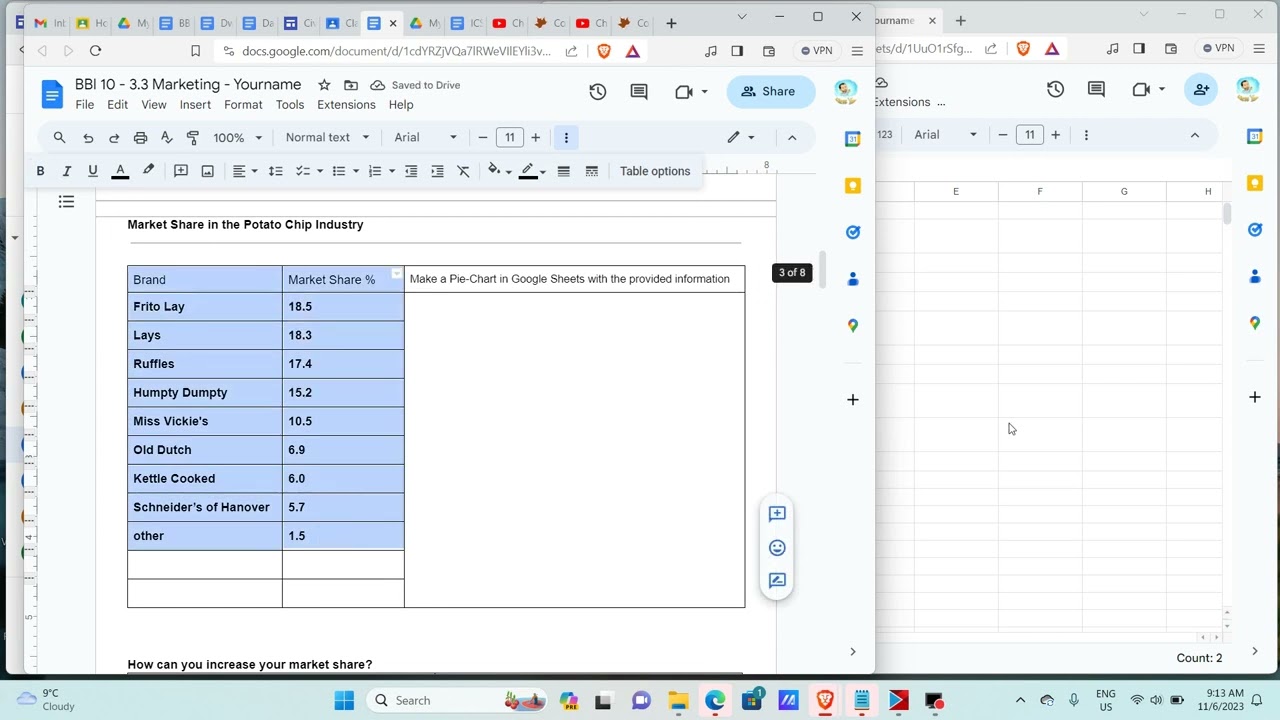The width and height of the screenshot is (1280, 720).
Task: Open Google Maps in Docs side panel
Action: point(853,325)
